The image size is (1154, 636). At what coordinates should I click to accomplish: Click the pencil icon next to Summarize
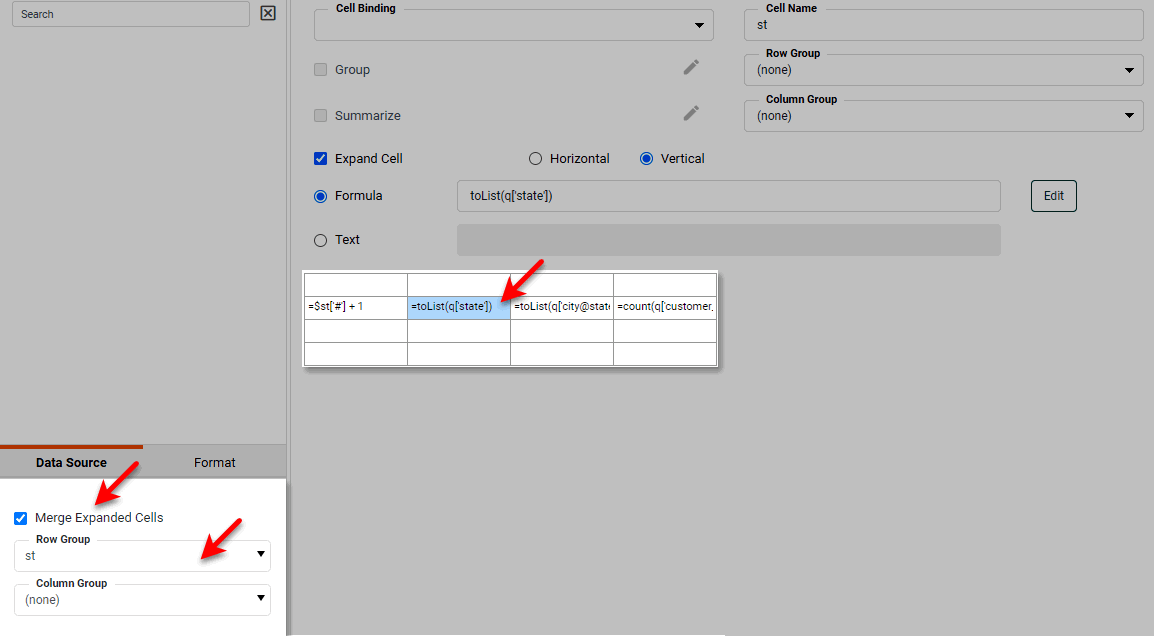coord(691,114)
